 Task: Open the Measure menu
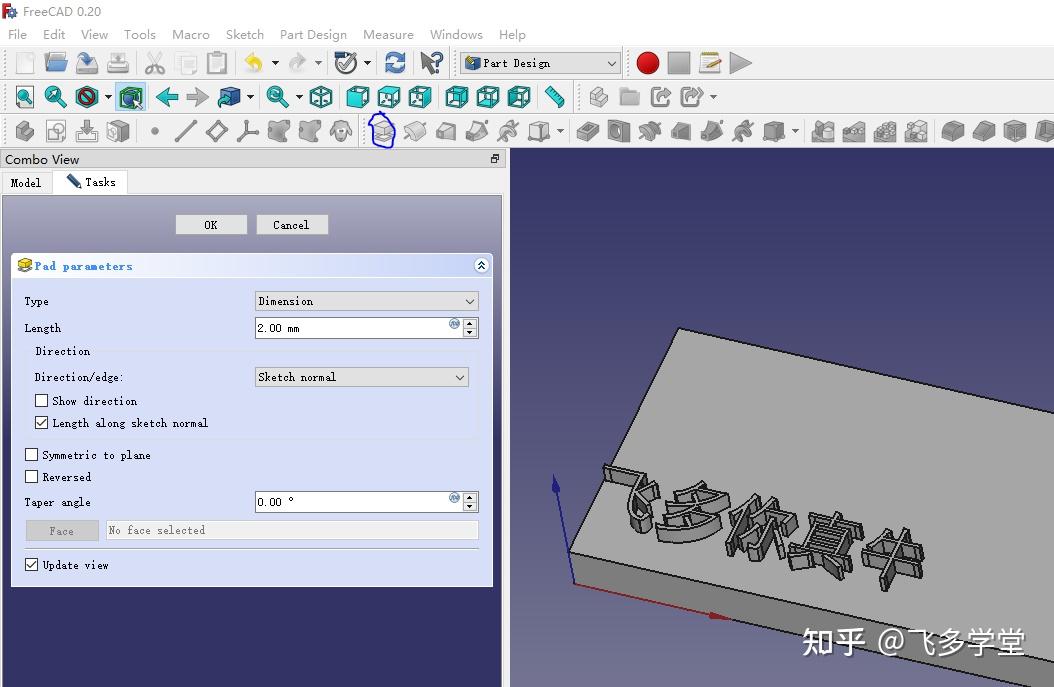pyautogui.click(x=389, y=34)
